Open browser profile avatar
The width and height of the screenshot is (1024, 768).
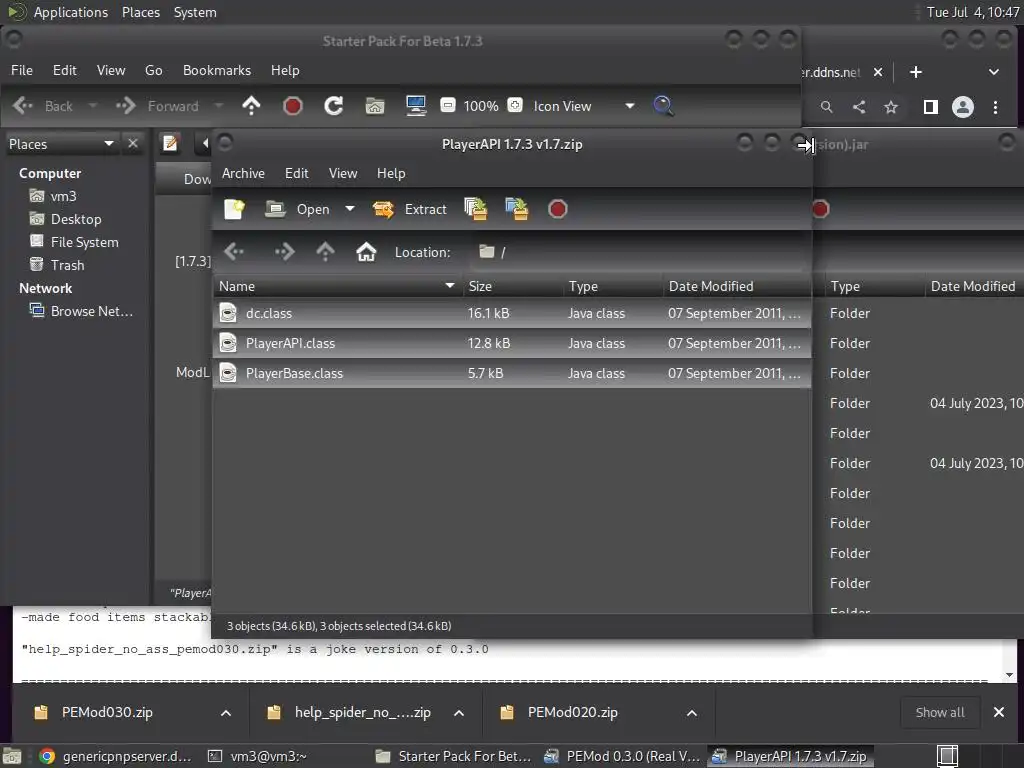tap(963, 107)
